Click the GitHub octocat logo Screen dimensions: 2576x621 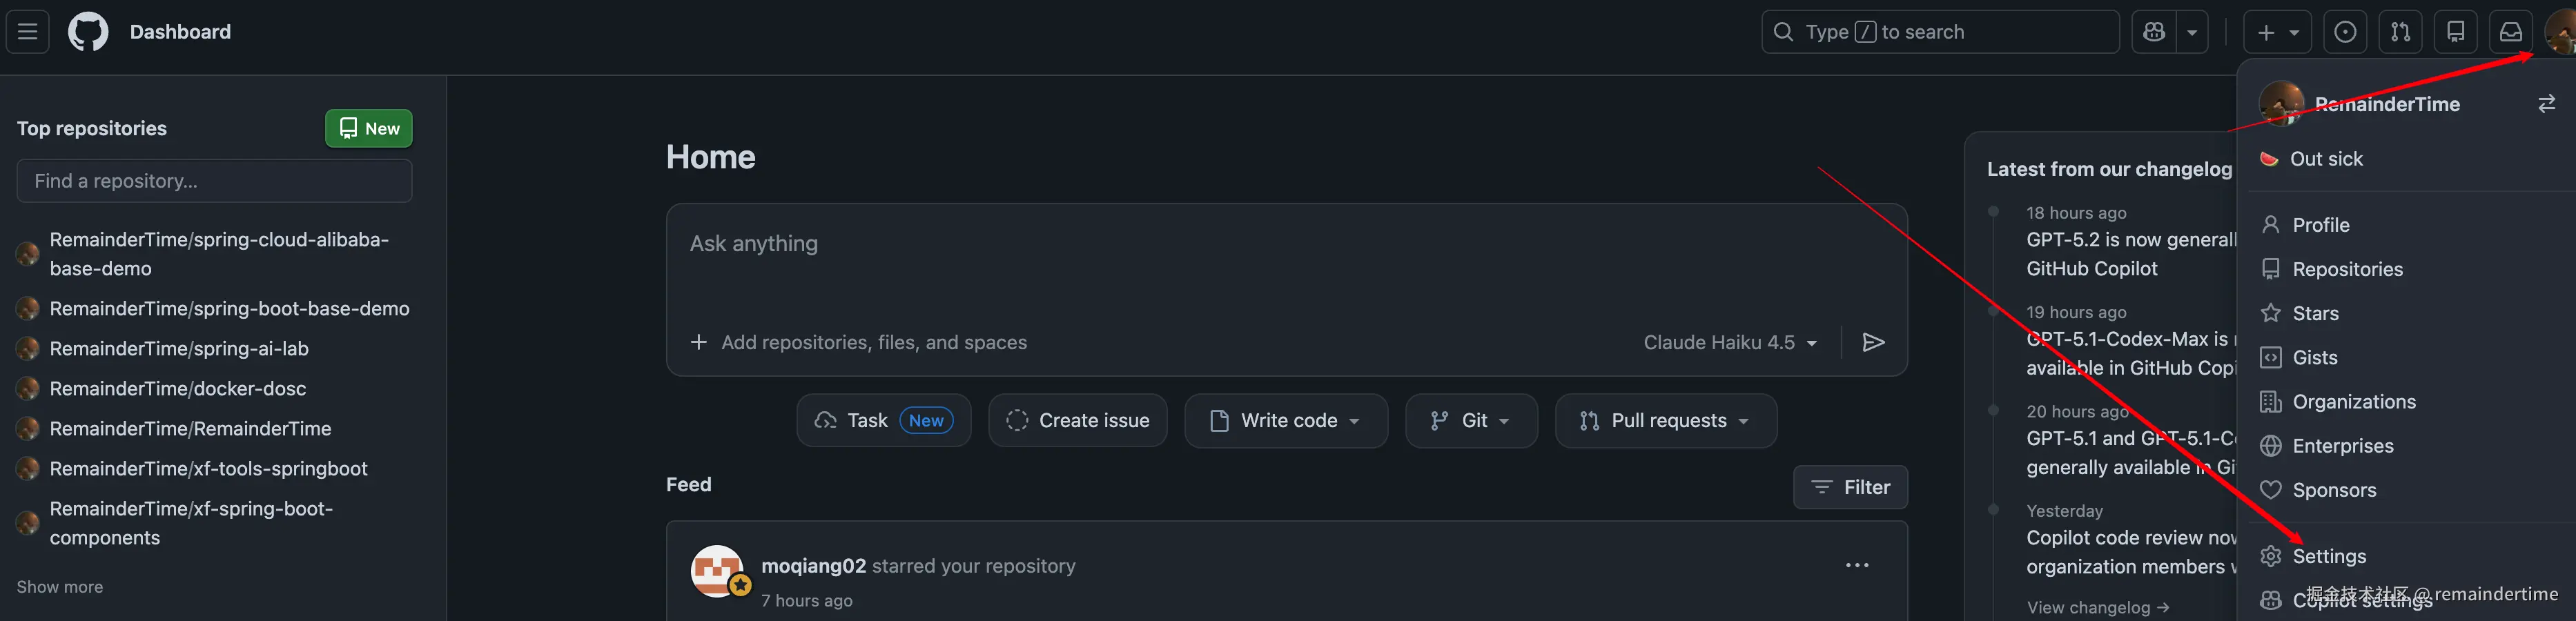point(88,32)
